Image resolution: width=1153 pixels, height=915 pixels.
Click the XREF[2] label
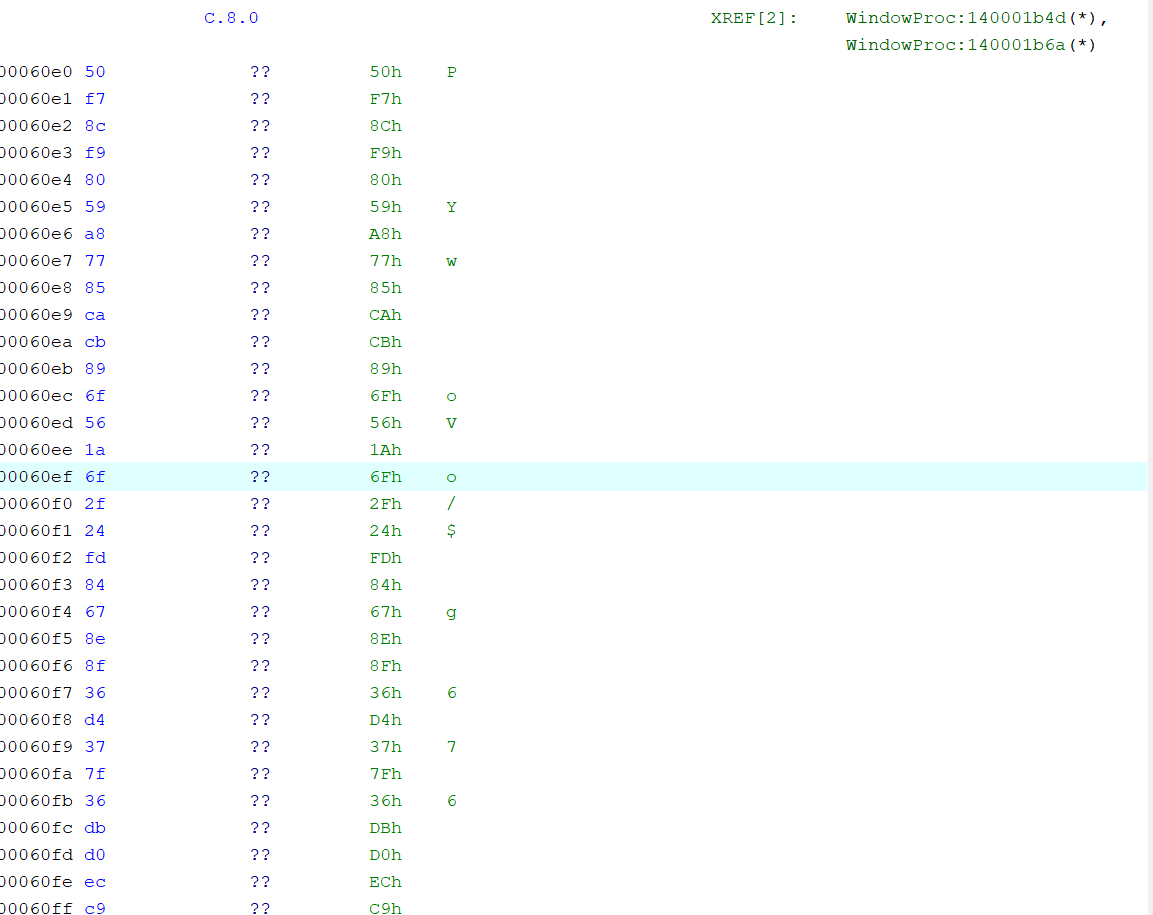click(754, 18)
